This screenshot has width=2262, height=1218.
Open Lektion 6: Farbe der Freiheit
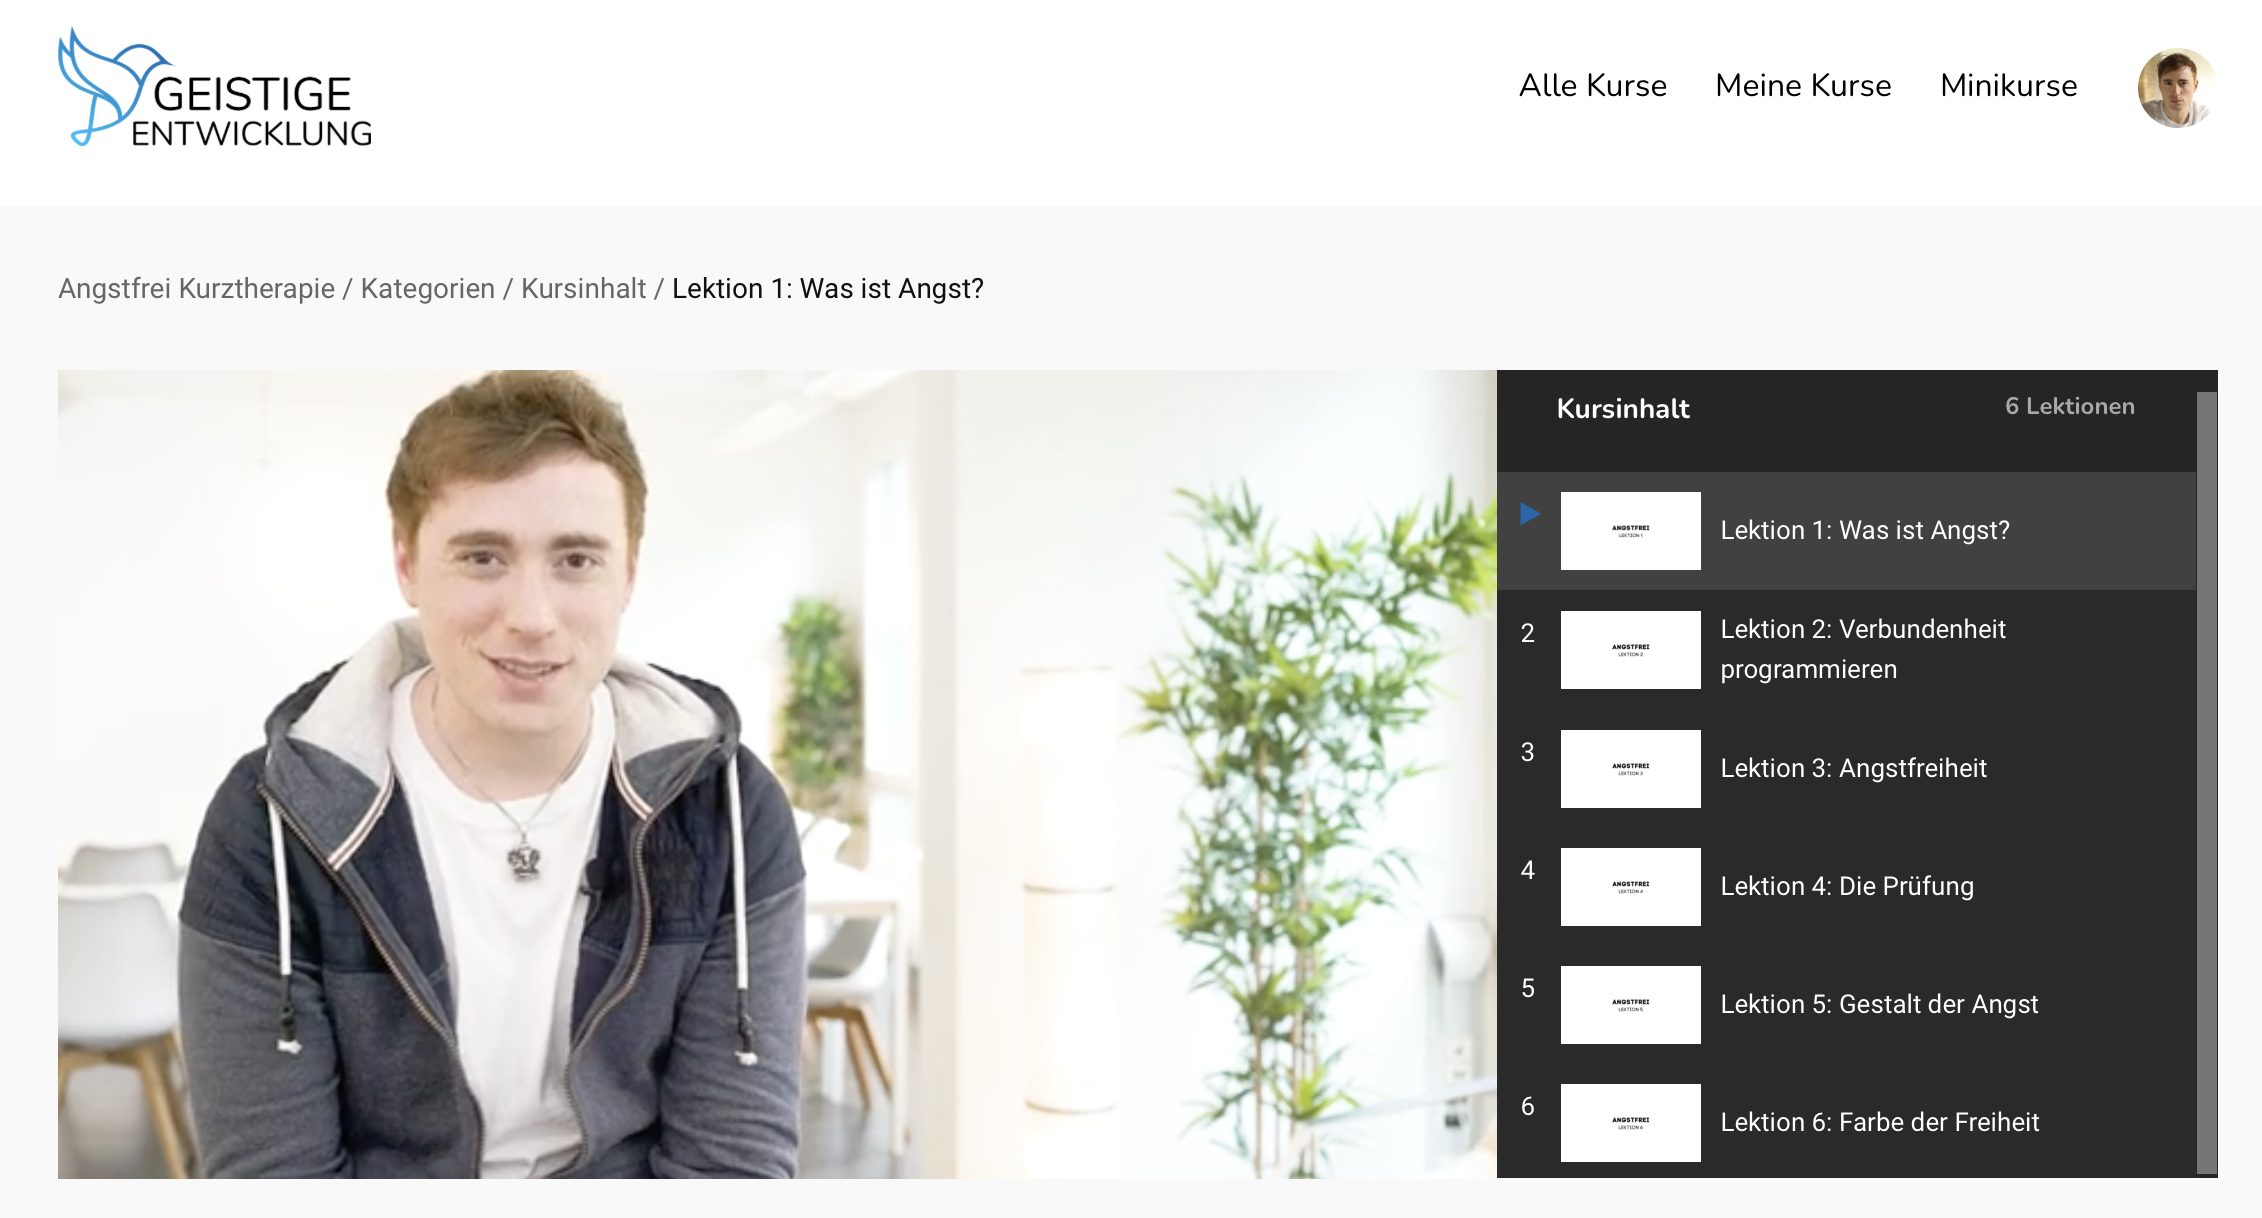(x=1878, y=1122)
